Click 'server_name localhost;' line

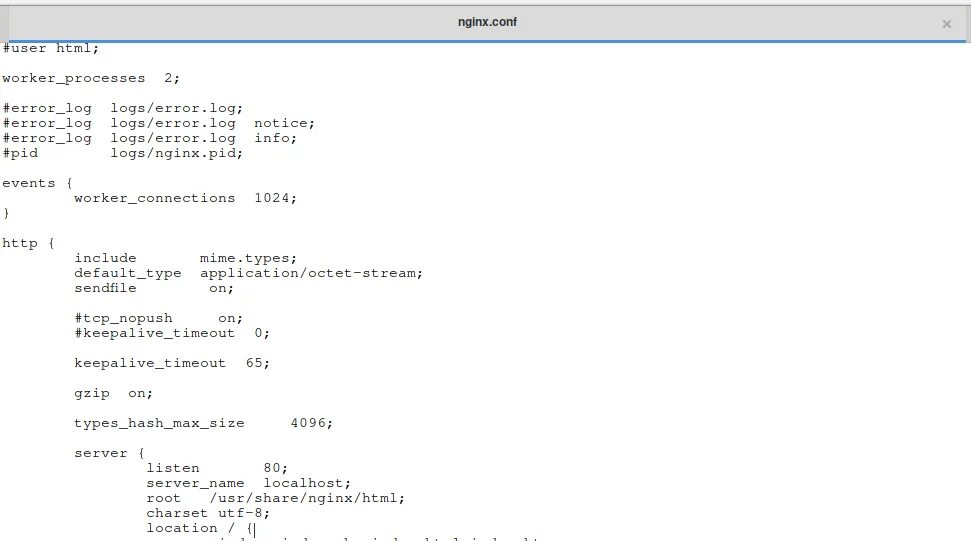pyautogui.click(x=248, y=483)
